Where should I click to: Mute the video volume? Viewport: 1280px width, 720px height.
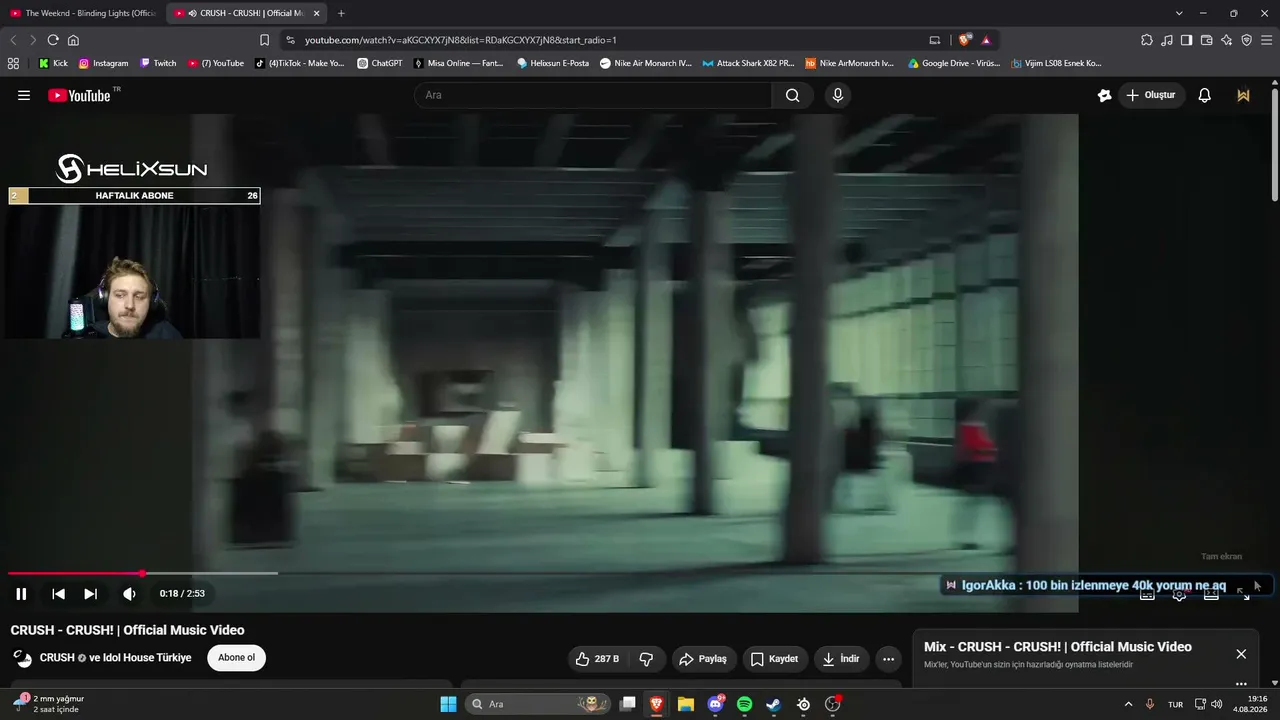(x=129, y=594)
